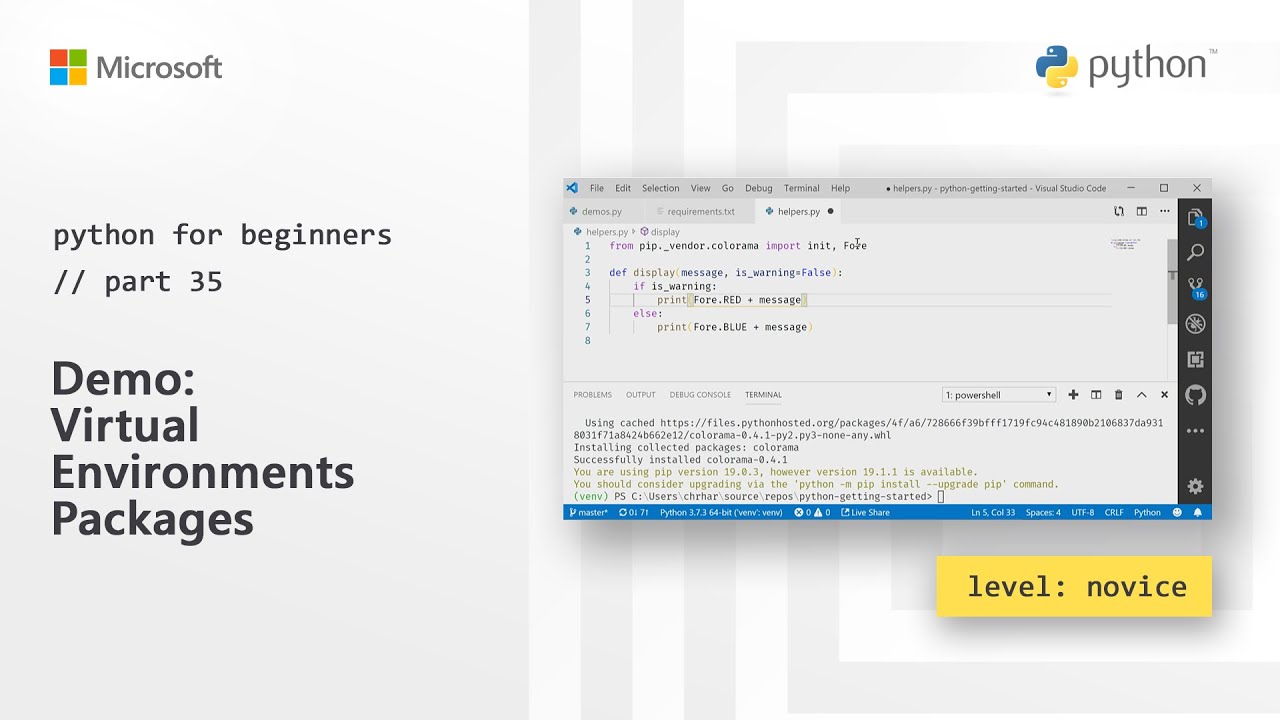Switch to the demos.py editor tab

(602, 212)
